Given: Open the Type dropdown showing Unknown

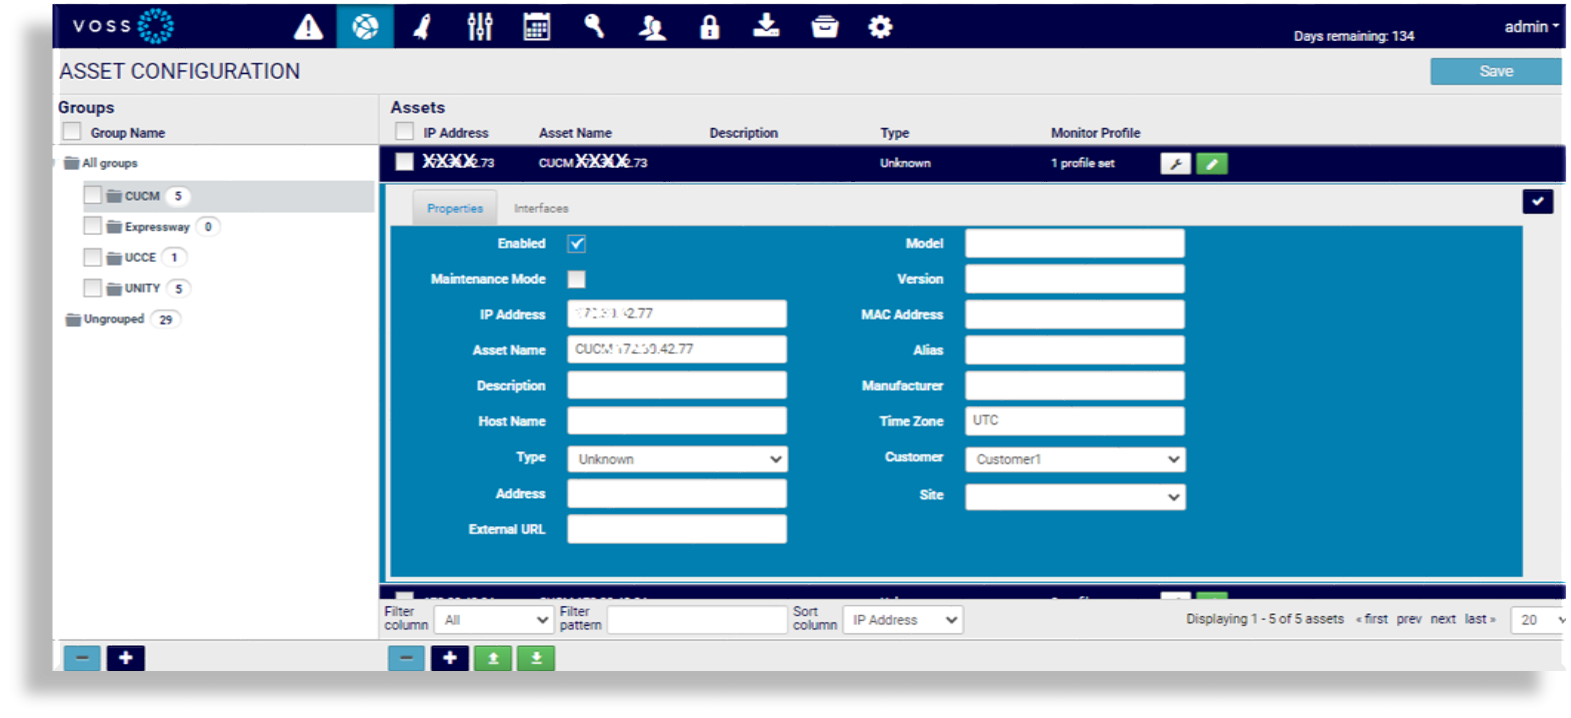Looking at the screenshot, I should pyautogui.click(x=677, y=459).
